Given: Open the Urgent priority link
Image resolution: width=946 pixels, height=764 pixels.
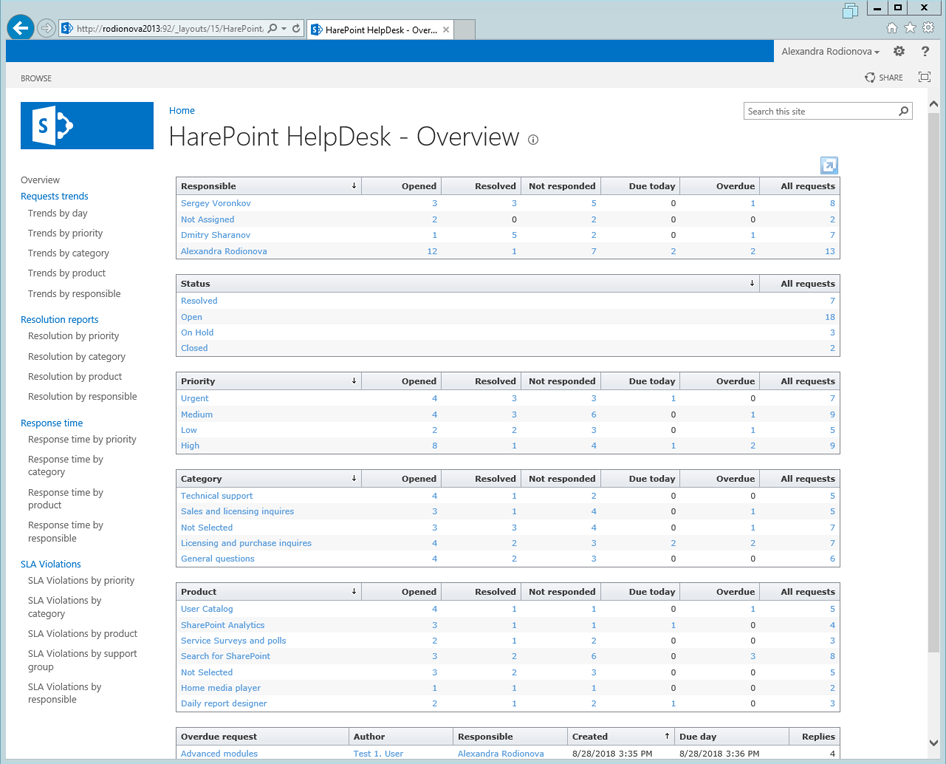Looking at the screenshot, I should (x=194, y=398).
